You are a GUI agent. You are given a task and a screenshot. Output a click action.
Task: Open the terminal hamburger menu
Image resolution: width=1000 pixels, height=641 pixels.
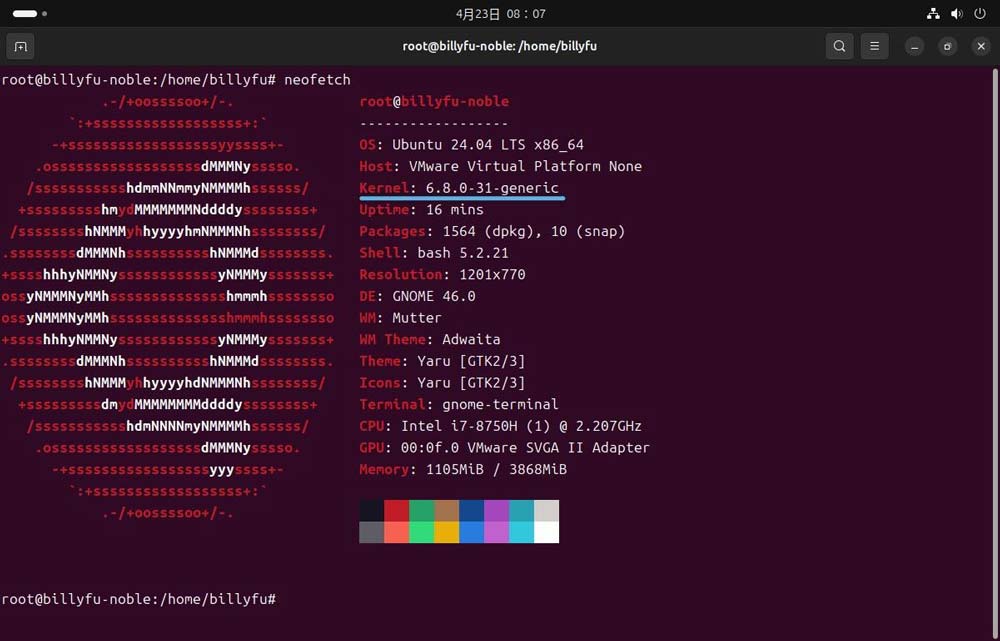874,46
